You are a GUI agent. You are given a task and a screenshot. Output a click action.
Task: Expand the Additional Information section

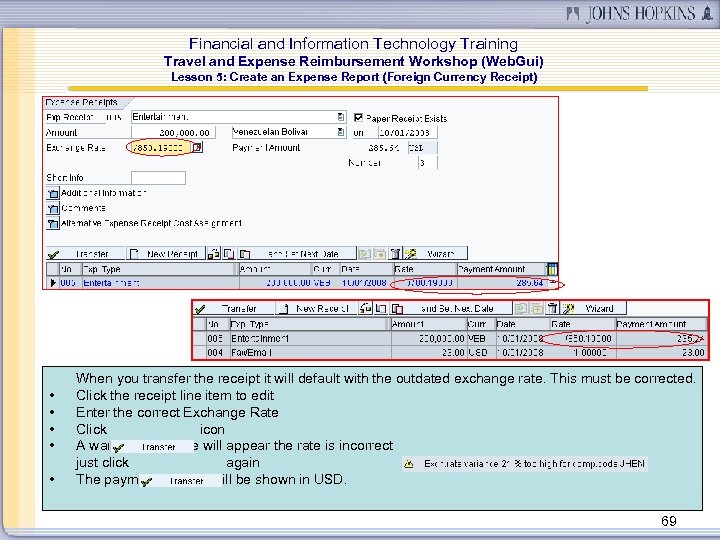point(53,193)
